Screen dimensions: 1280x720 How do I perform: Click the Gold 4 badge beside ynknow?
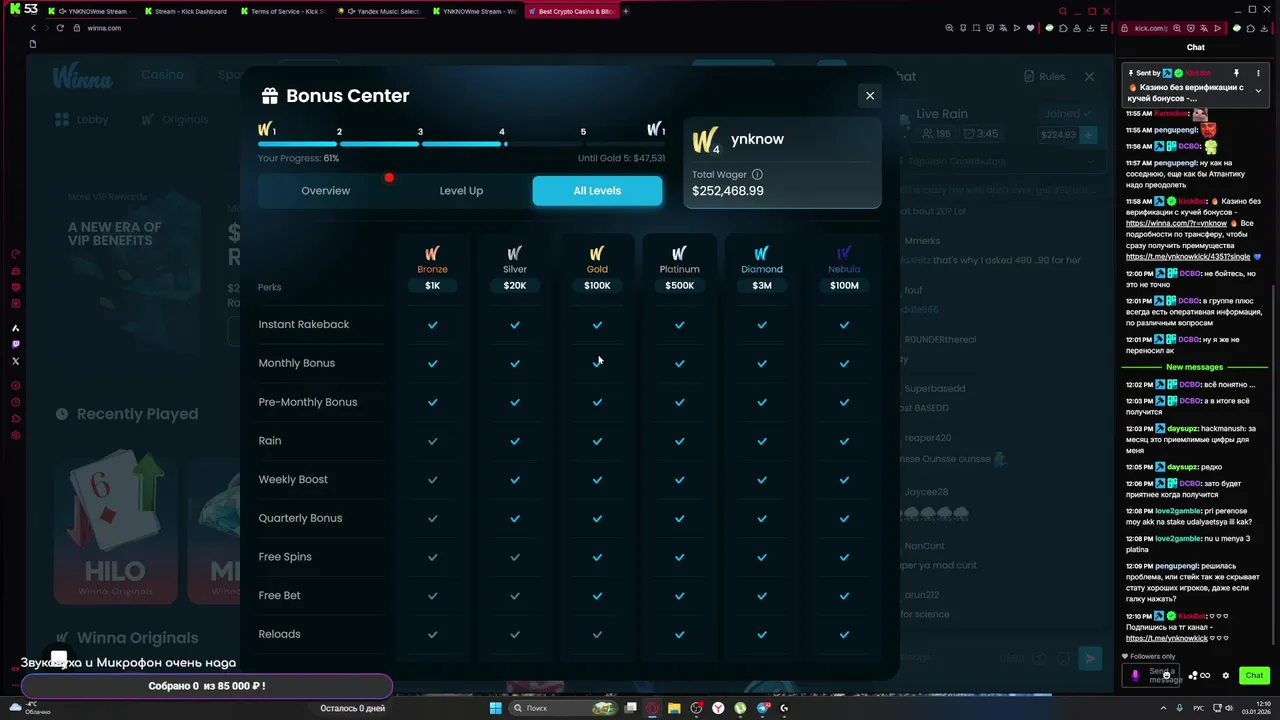(706, 140)
